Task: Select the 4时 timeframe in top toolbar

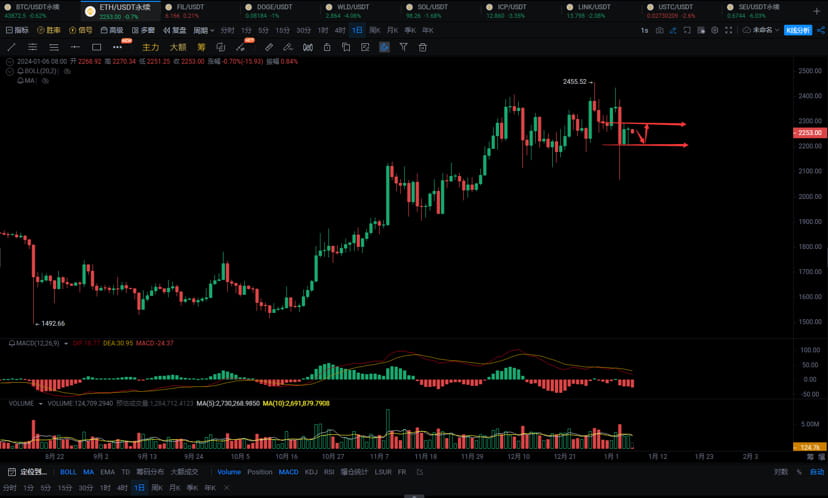Action: 340,31
